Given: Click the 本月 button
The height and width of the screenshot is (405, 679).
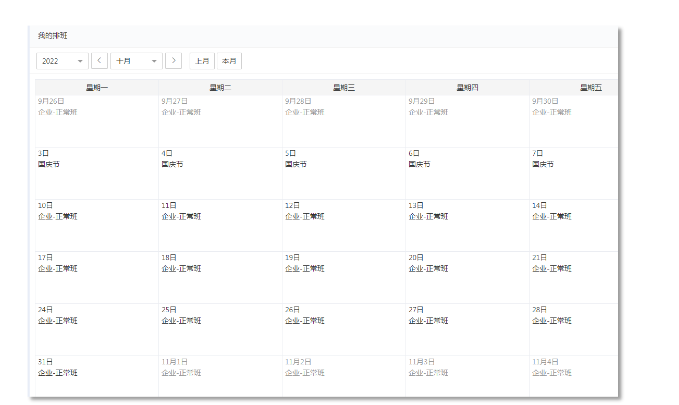Looking at the screenshot, I should [229, 61].
